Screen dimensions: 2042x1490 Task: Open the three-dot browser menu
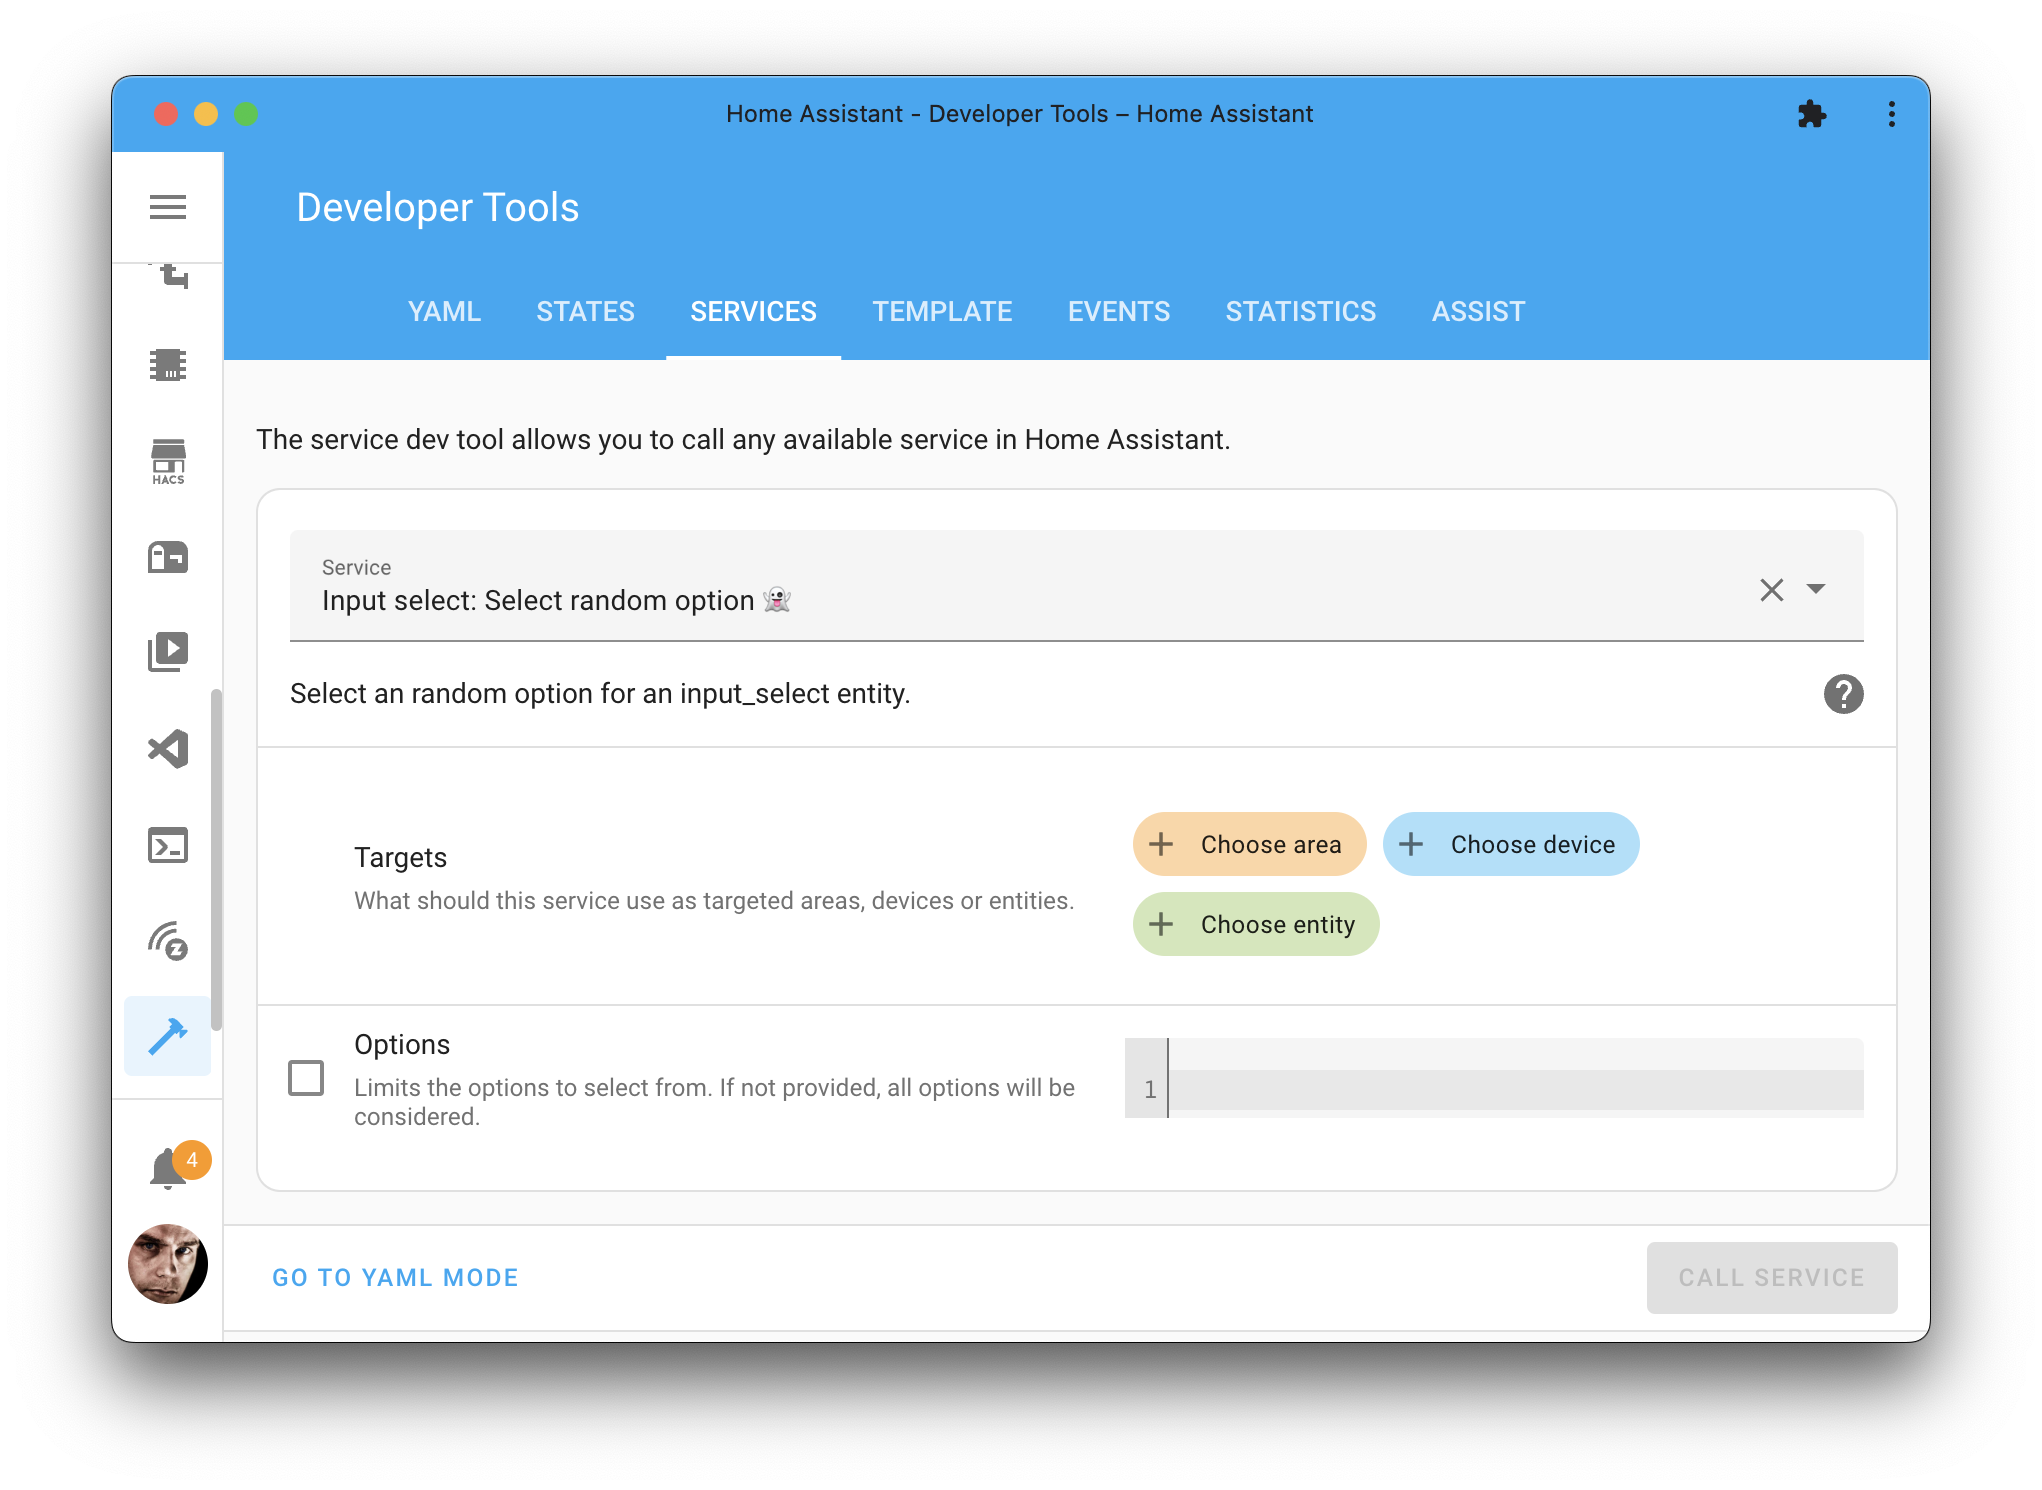pyautogui.click(x=1892, y=114)
